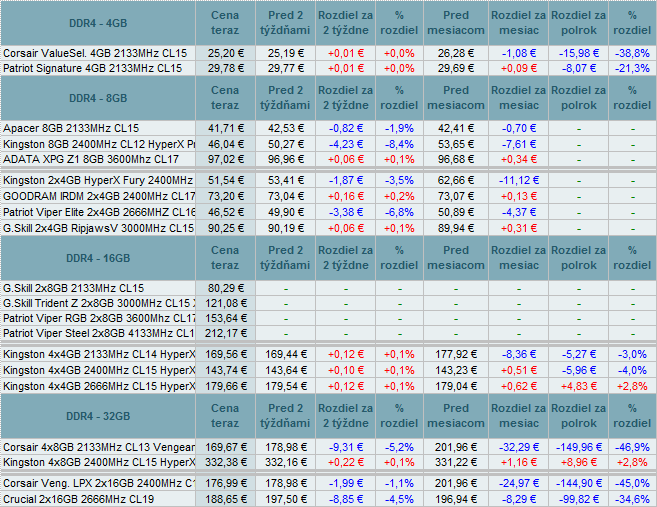The width and height of the screenshot is (657, 507).
Task: Click the -38,8% percent difference
Action: click(x=632, y=53)
